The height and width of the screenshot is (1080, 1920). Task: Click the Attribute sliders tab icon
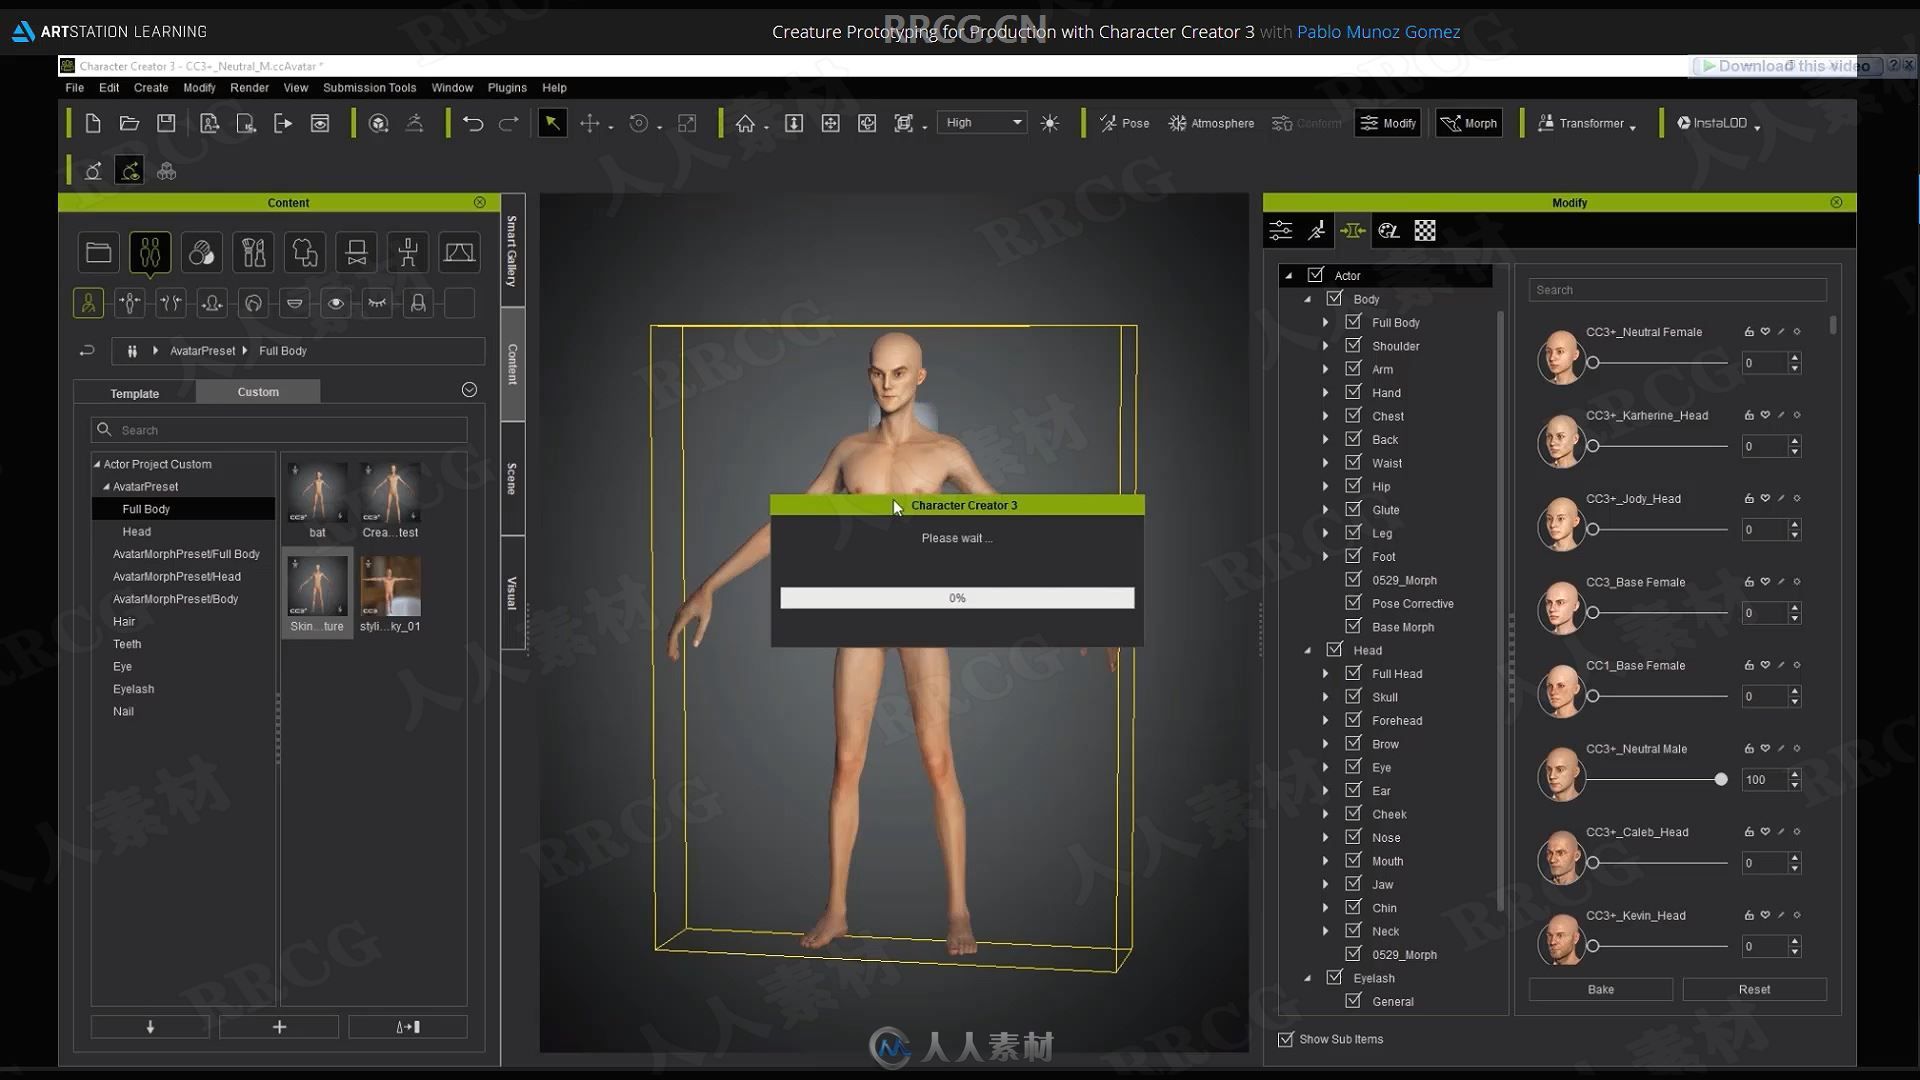[x=1281, y=231]
